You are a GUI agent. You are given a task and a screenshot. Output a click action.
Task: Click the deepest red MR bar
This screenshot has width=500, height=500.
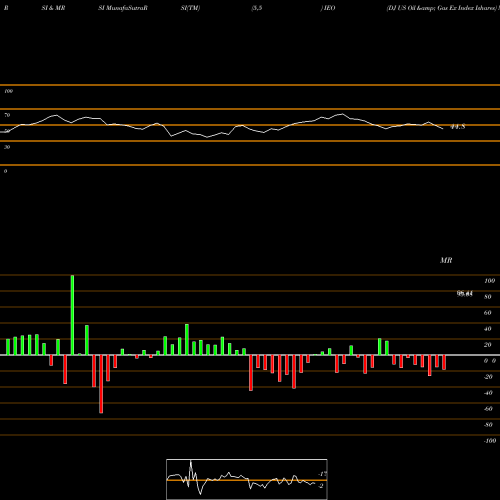pos(101,384)
